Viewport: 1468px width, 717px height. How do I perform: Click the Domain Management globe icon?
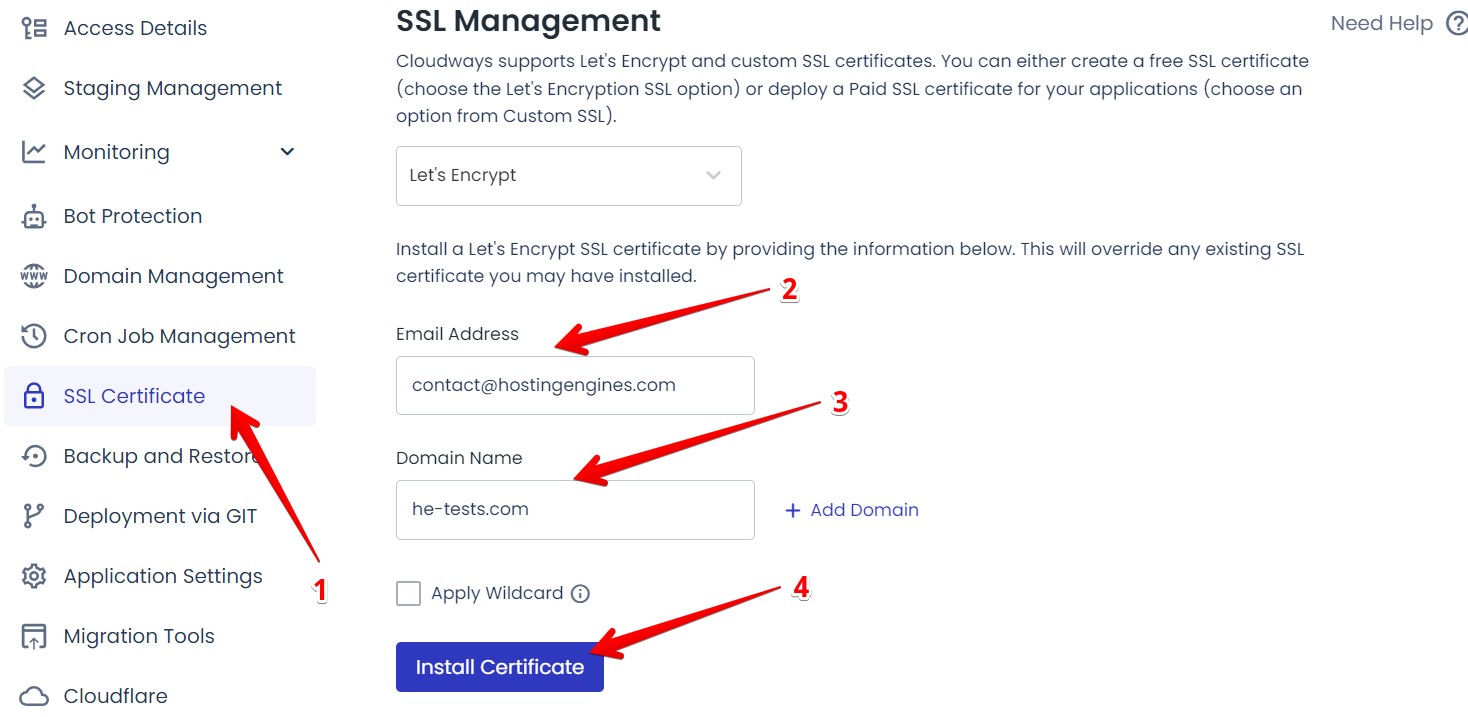click(34, 276)
